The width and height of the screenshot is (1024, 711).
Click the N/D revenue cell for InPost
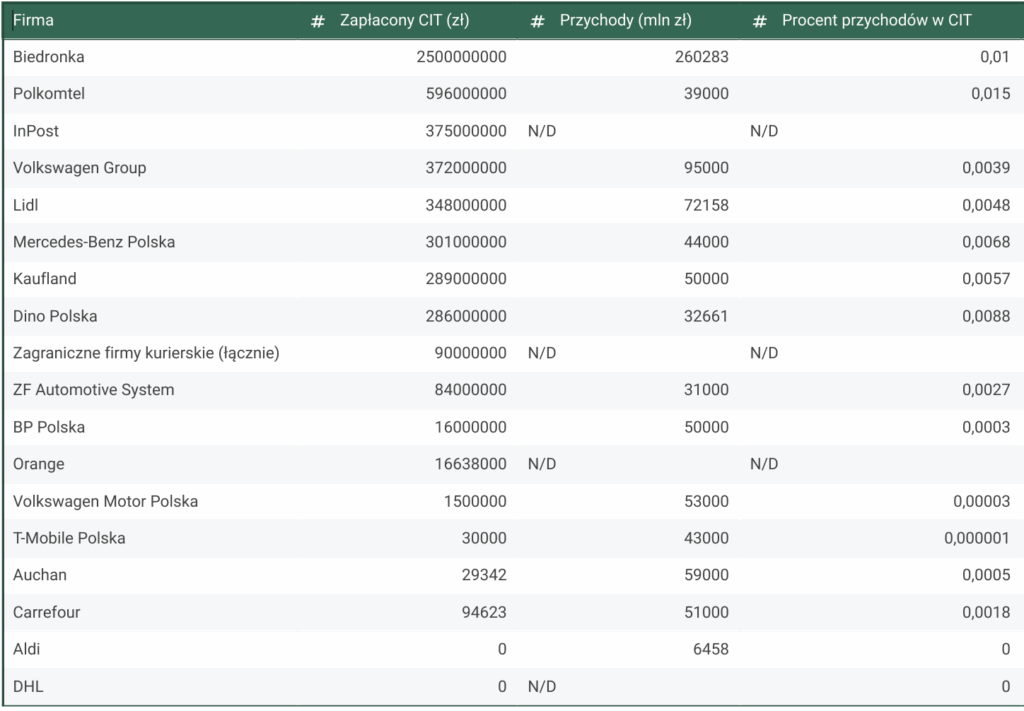pyautogui.click(x=542, y=131)
